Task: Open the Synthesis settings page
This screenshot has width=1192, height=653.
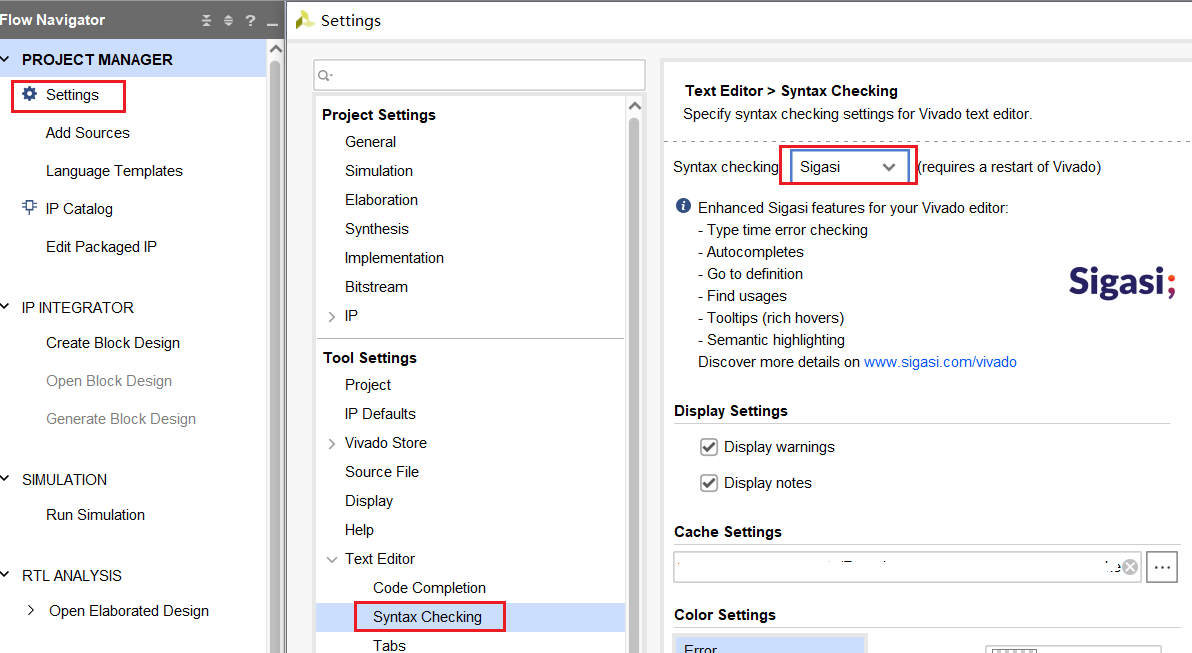Action: pos(376,229)
